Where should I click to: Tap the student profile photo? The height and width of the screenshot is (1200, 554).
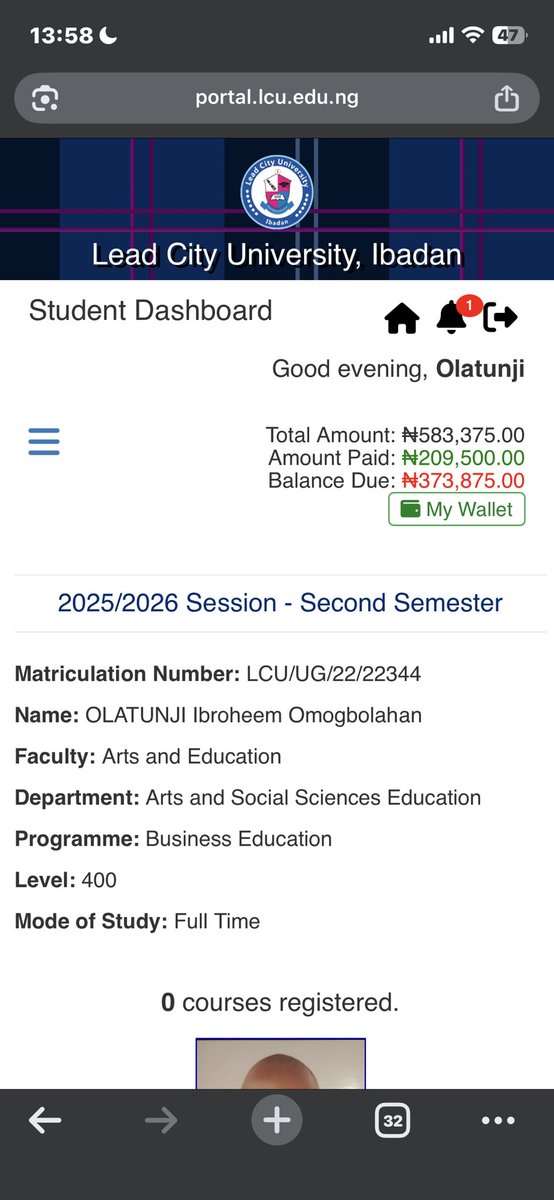281,1064
